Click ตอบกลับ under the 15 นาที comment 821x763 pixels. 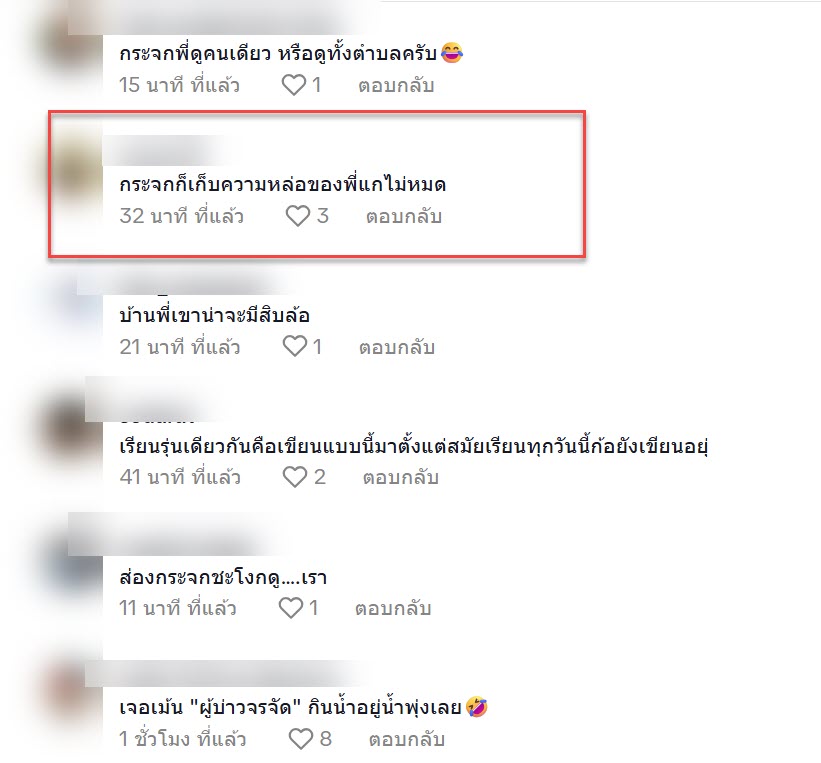(396, 85)
